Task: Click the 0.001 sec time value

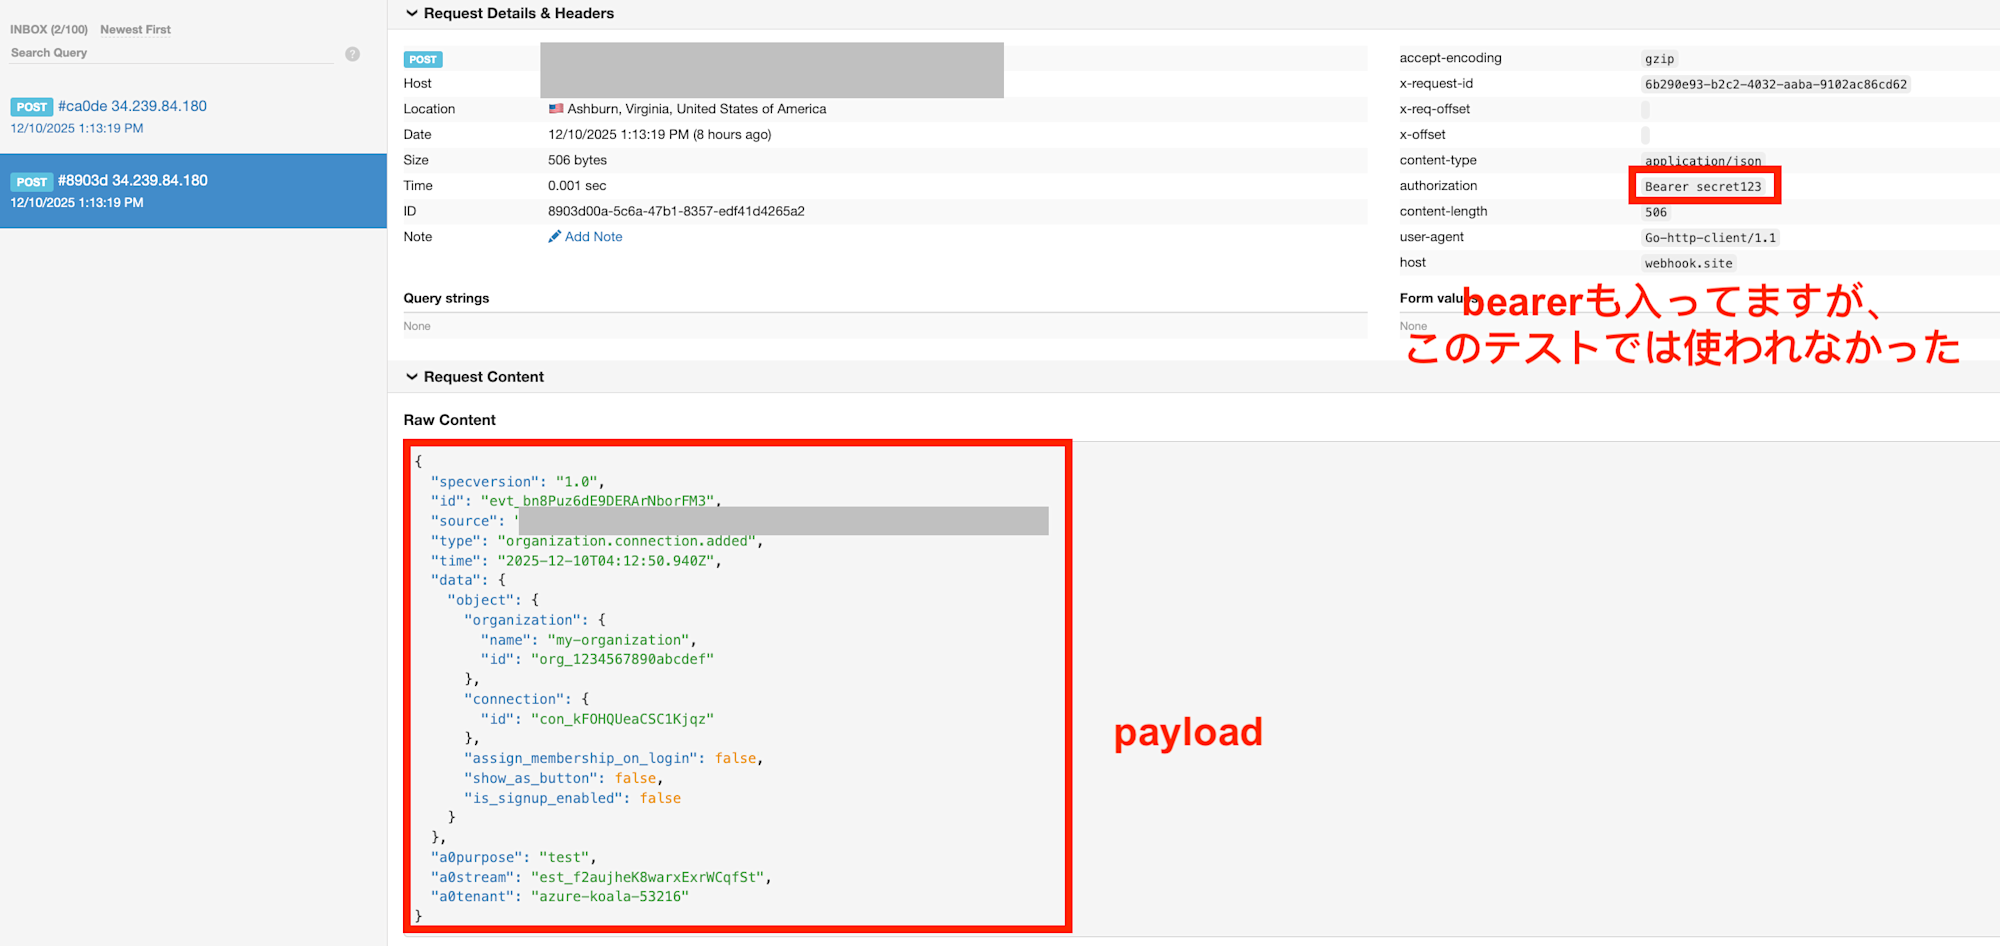Action: [577, 186]
